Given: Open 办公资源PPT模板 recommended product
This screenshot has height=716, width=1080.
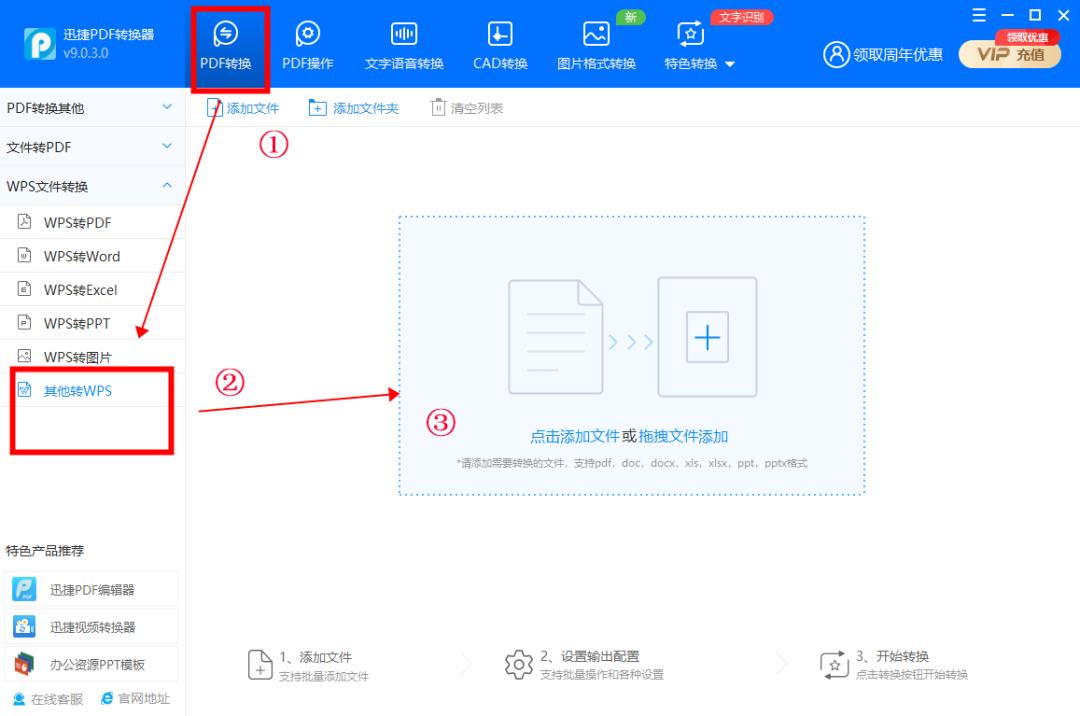Looking at the screenshot, I should click(91, 664).
